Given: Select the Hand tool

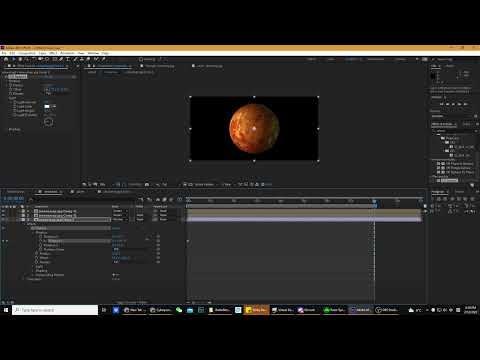Looking at the screenshot, I should tap(20, 59).
